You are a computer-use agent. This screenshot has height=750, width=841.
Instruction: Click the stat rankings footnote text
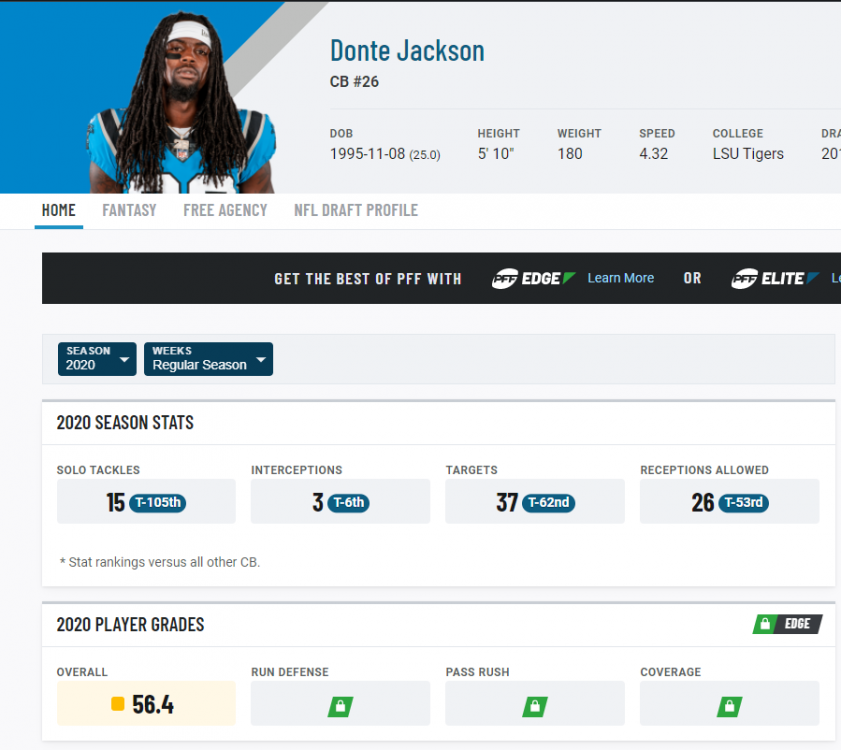[x=159, y=562]
